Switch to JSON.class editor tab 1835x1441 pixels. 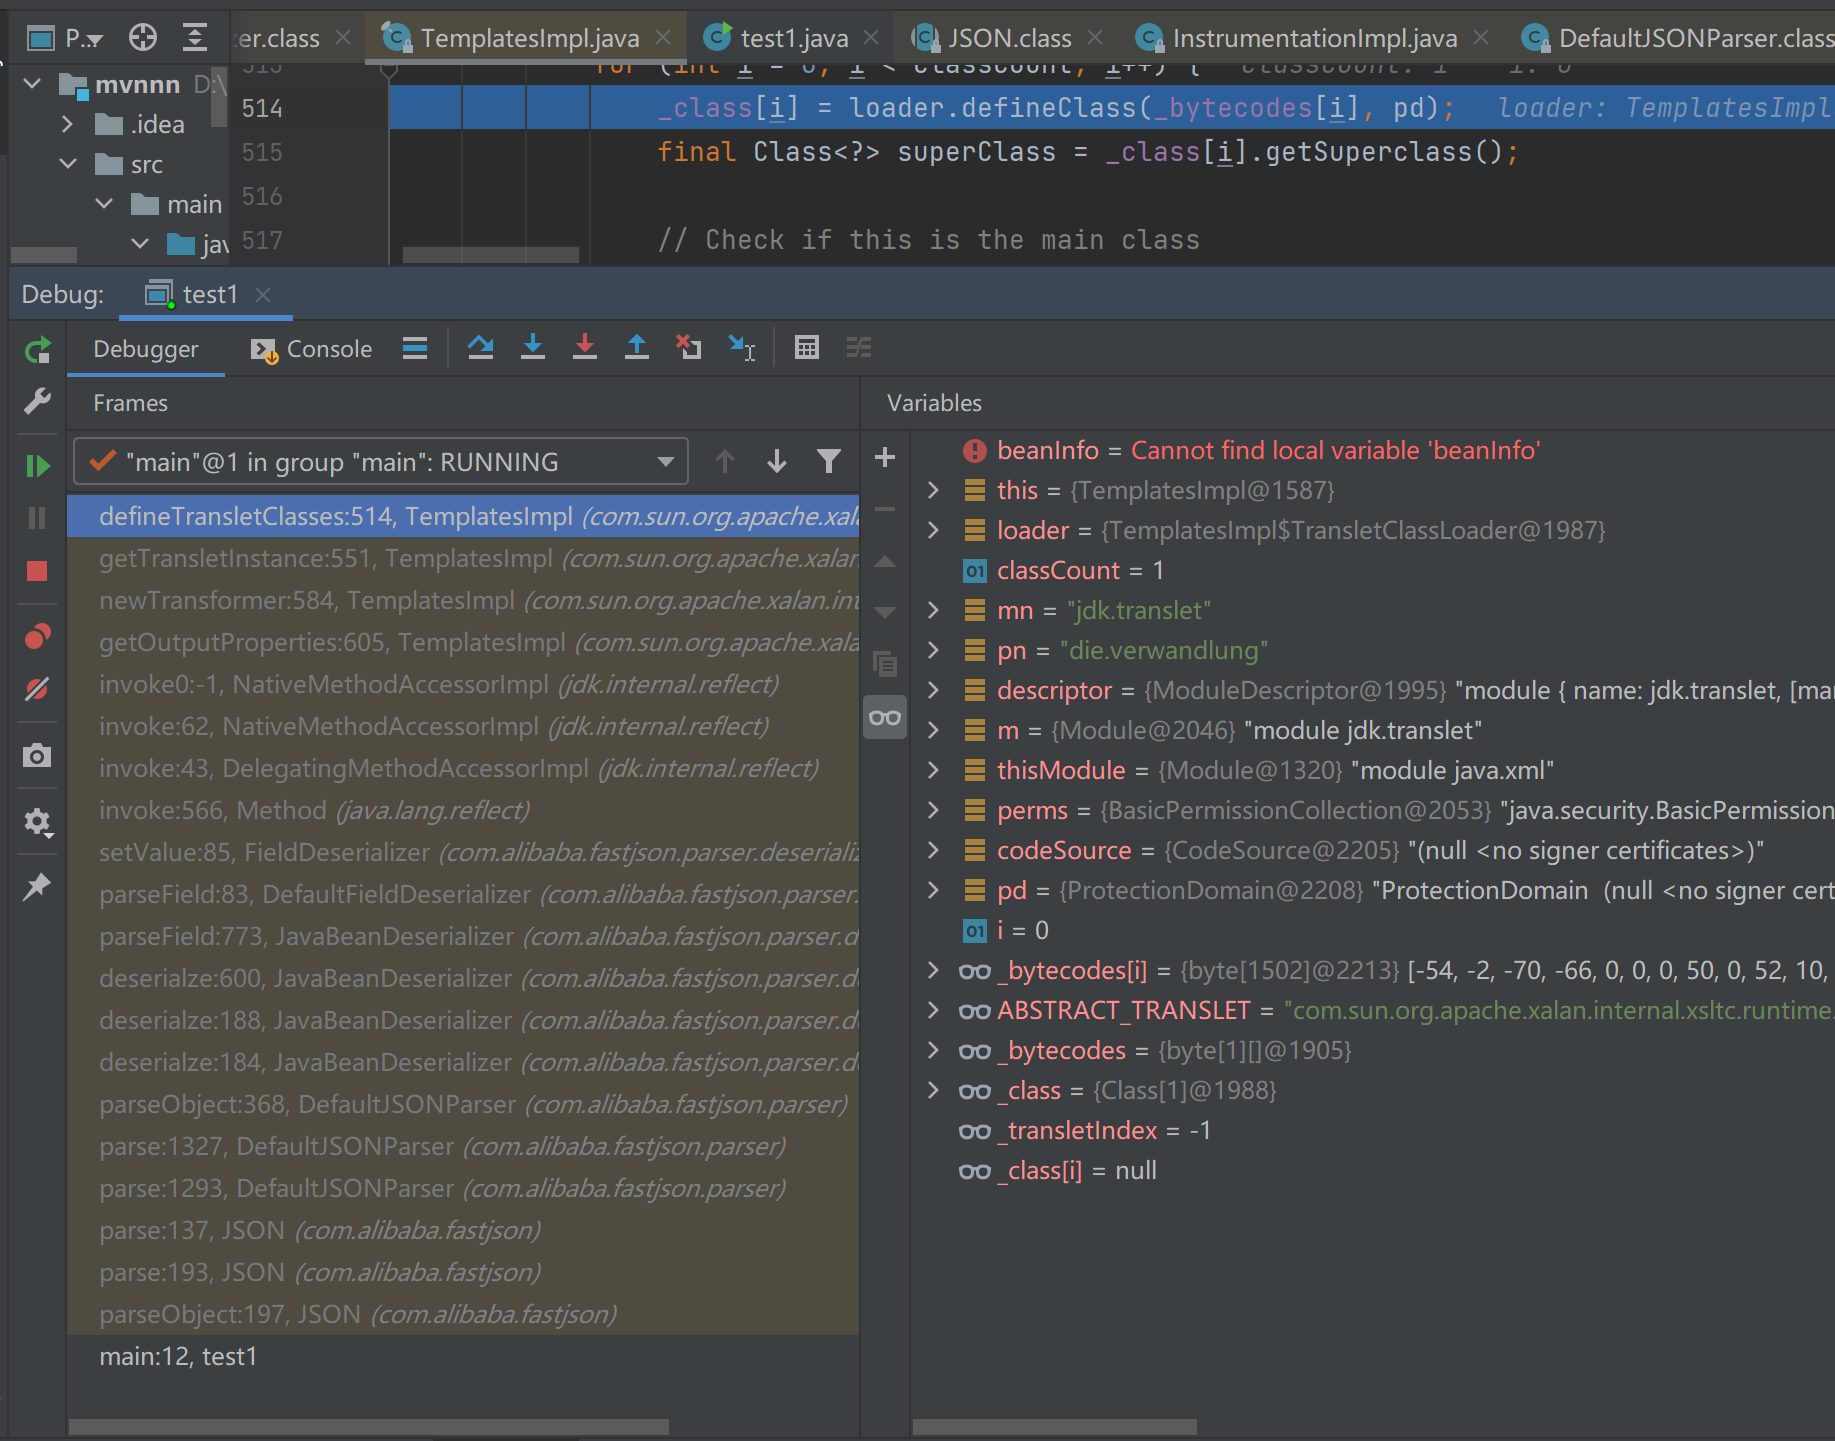pyautogui.click(x=1009, y=38)
